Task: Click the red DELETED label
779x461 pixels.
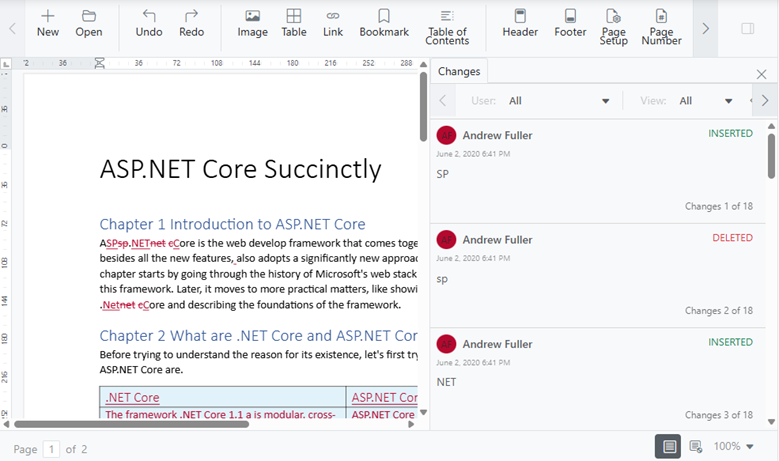Action: (x=732, y=237)
